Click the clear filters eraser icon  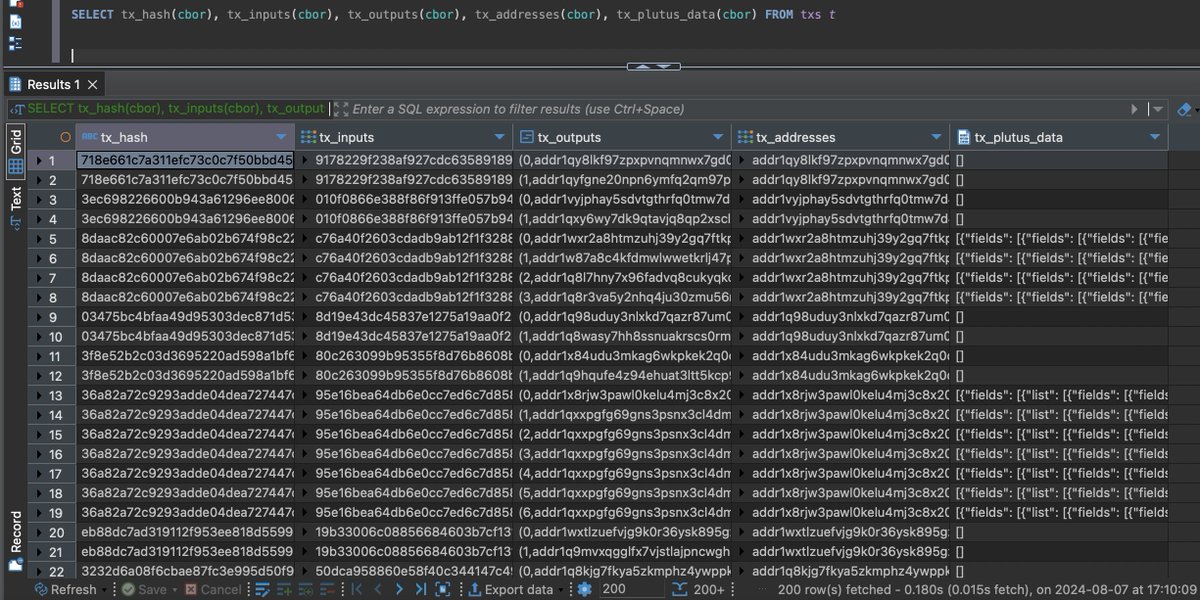click(x=1184, y=109)
